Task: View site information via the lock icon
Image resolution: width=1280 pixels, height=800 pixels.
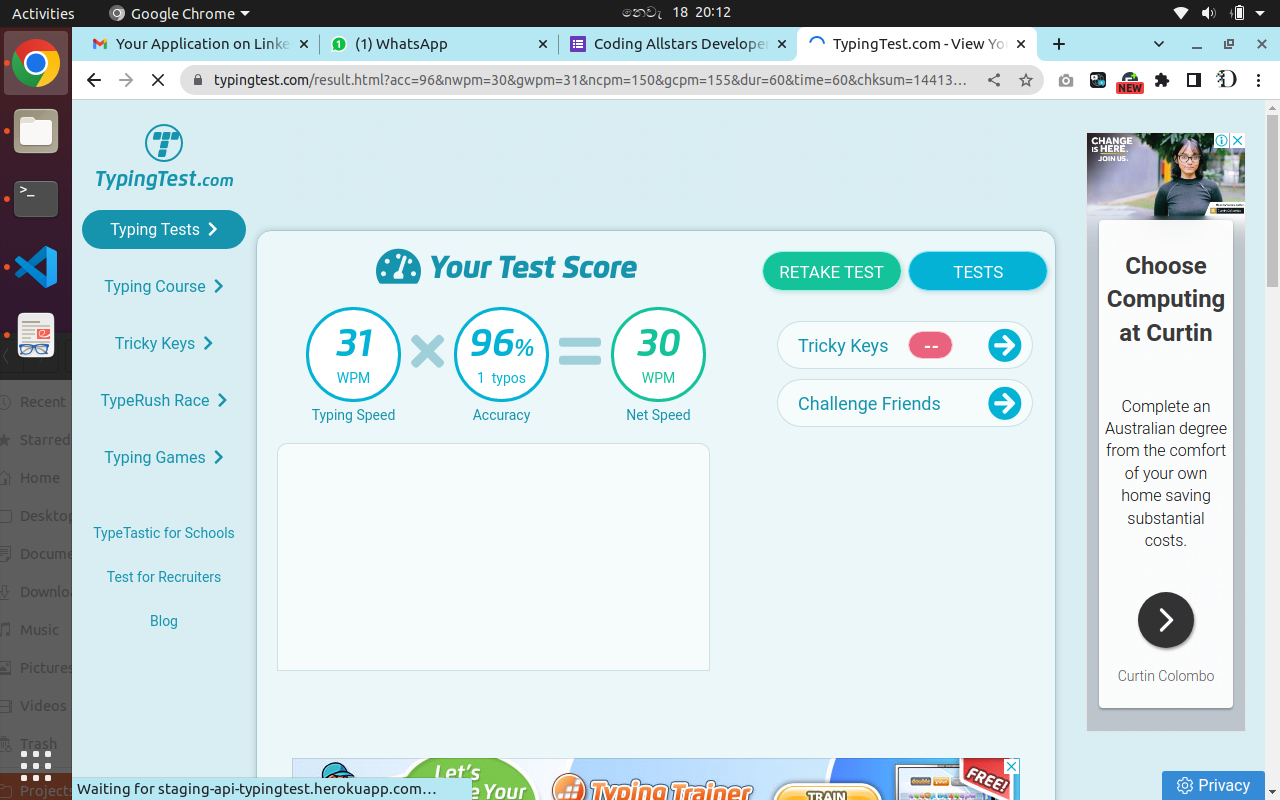Action: [197, 80]
